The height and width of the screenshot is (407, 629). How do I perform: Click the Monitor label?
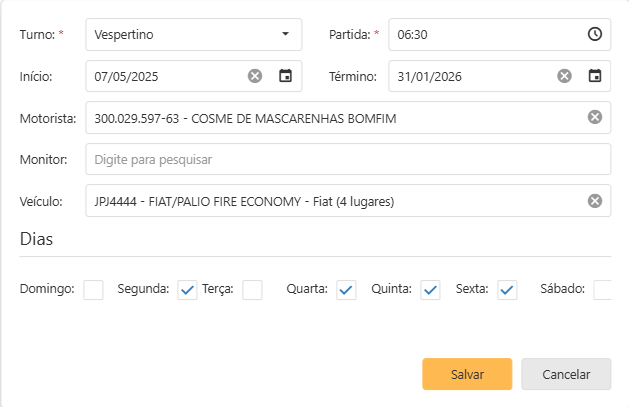[43, 160]
